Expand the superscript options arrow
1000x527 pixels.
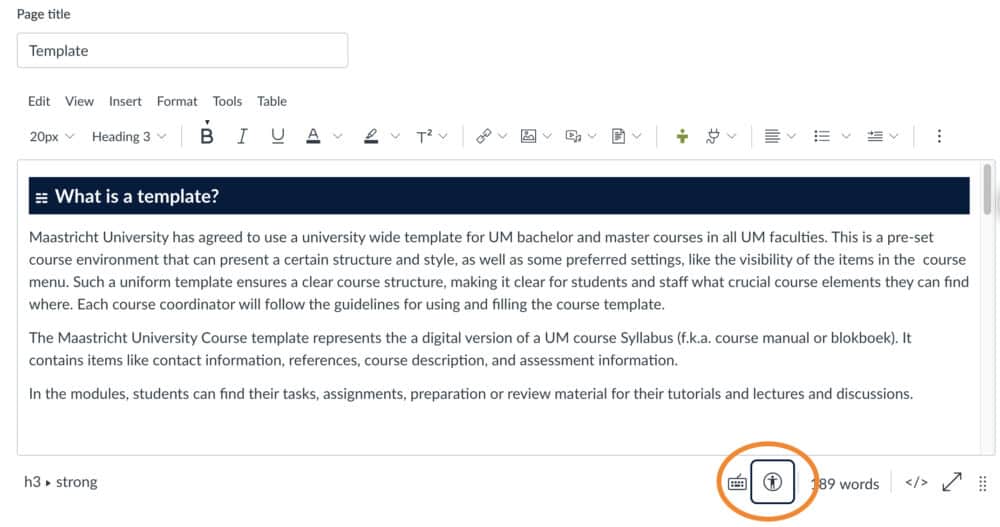pyautogui.click(x=443, y=136)
